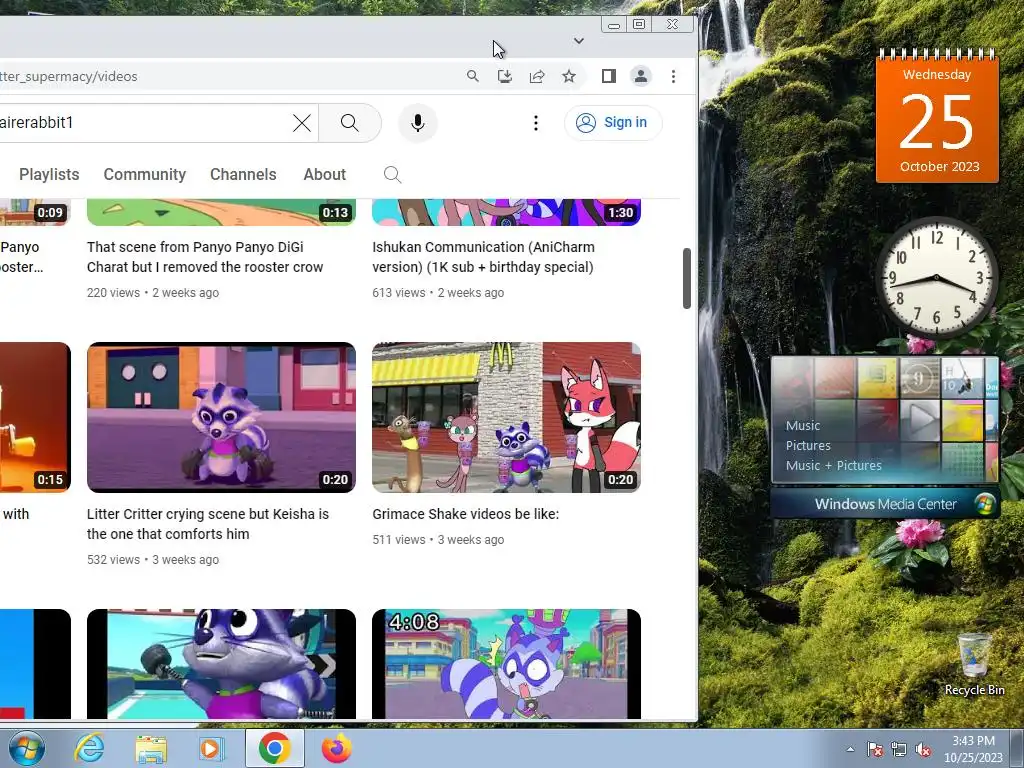Click the share page icon in Chrome

[x=537, y=76]
